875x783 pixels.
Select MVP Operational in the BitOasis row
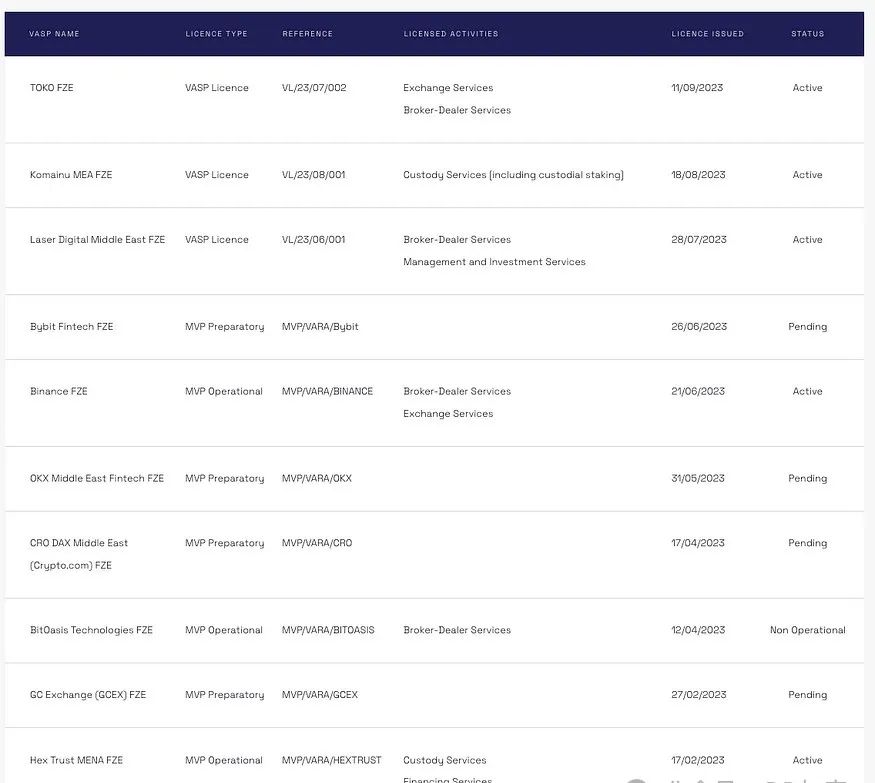[x=224, y=630]
